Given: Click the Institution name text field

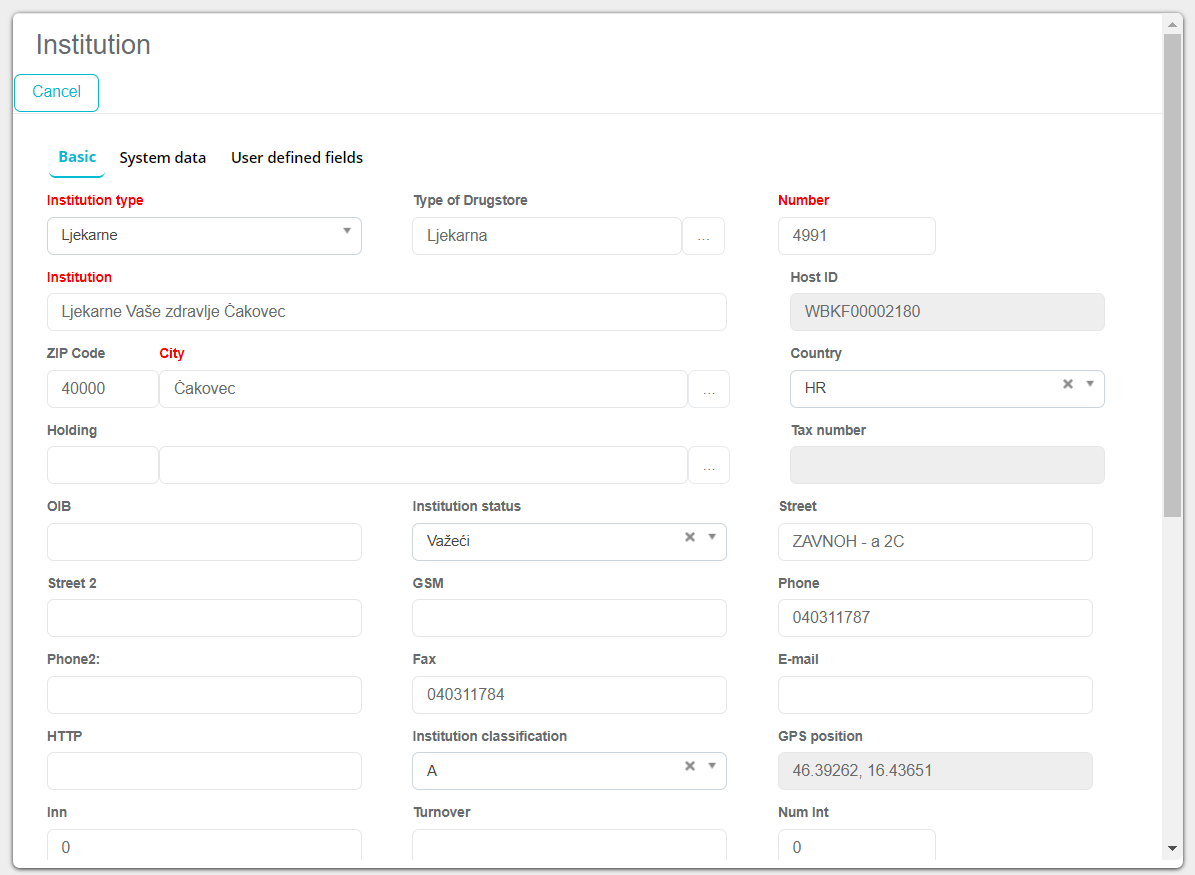Looking at the screenshot, I should [386, 312].
